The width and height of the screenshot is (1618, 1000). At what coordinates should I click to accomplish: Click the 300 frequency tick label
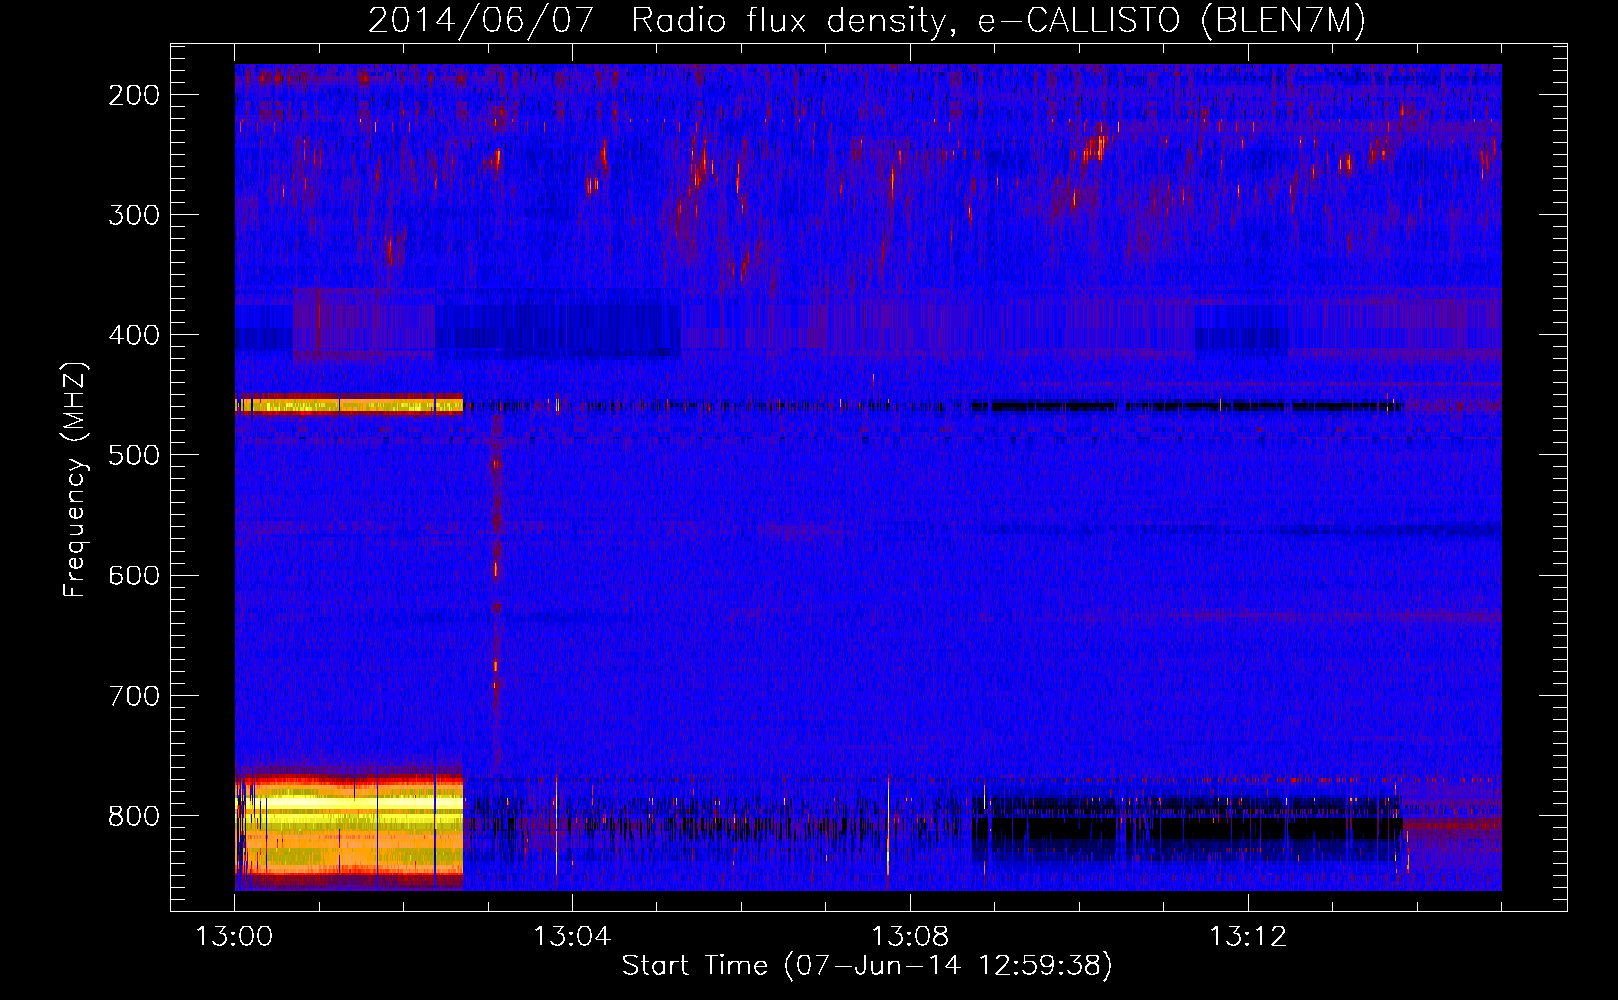tap(134, 215)
